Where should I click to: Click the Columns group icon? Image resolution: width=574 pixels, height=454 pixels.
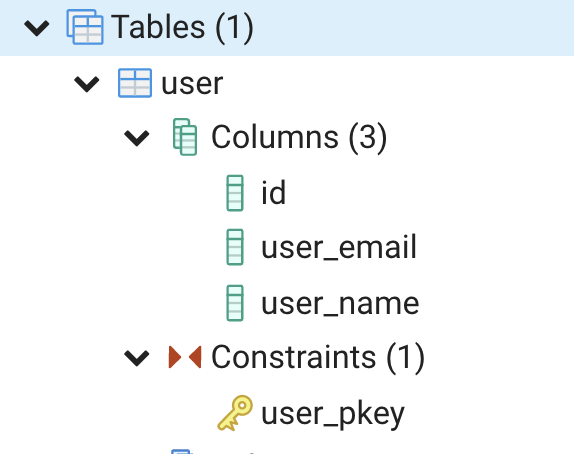pyautogui.click(x=185, y=137)
